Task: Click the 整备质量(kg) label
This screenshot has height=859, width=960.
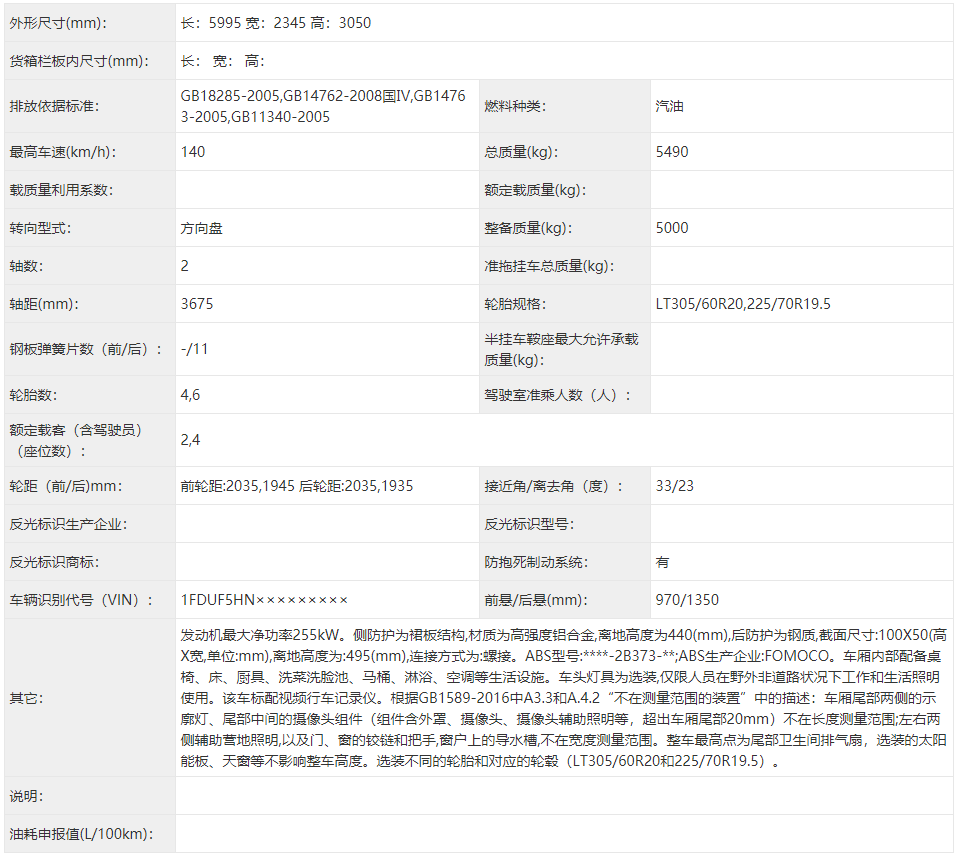Action: pyautogui.click(x=528, y=228)
